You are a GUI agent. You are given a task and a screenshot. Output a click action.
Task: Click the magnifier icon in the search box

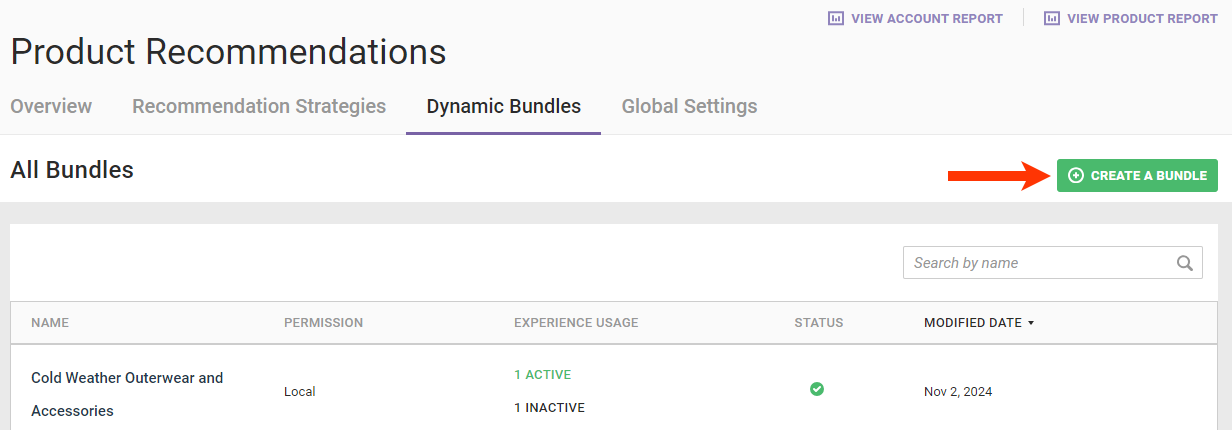1185,263
